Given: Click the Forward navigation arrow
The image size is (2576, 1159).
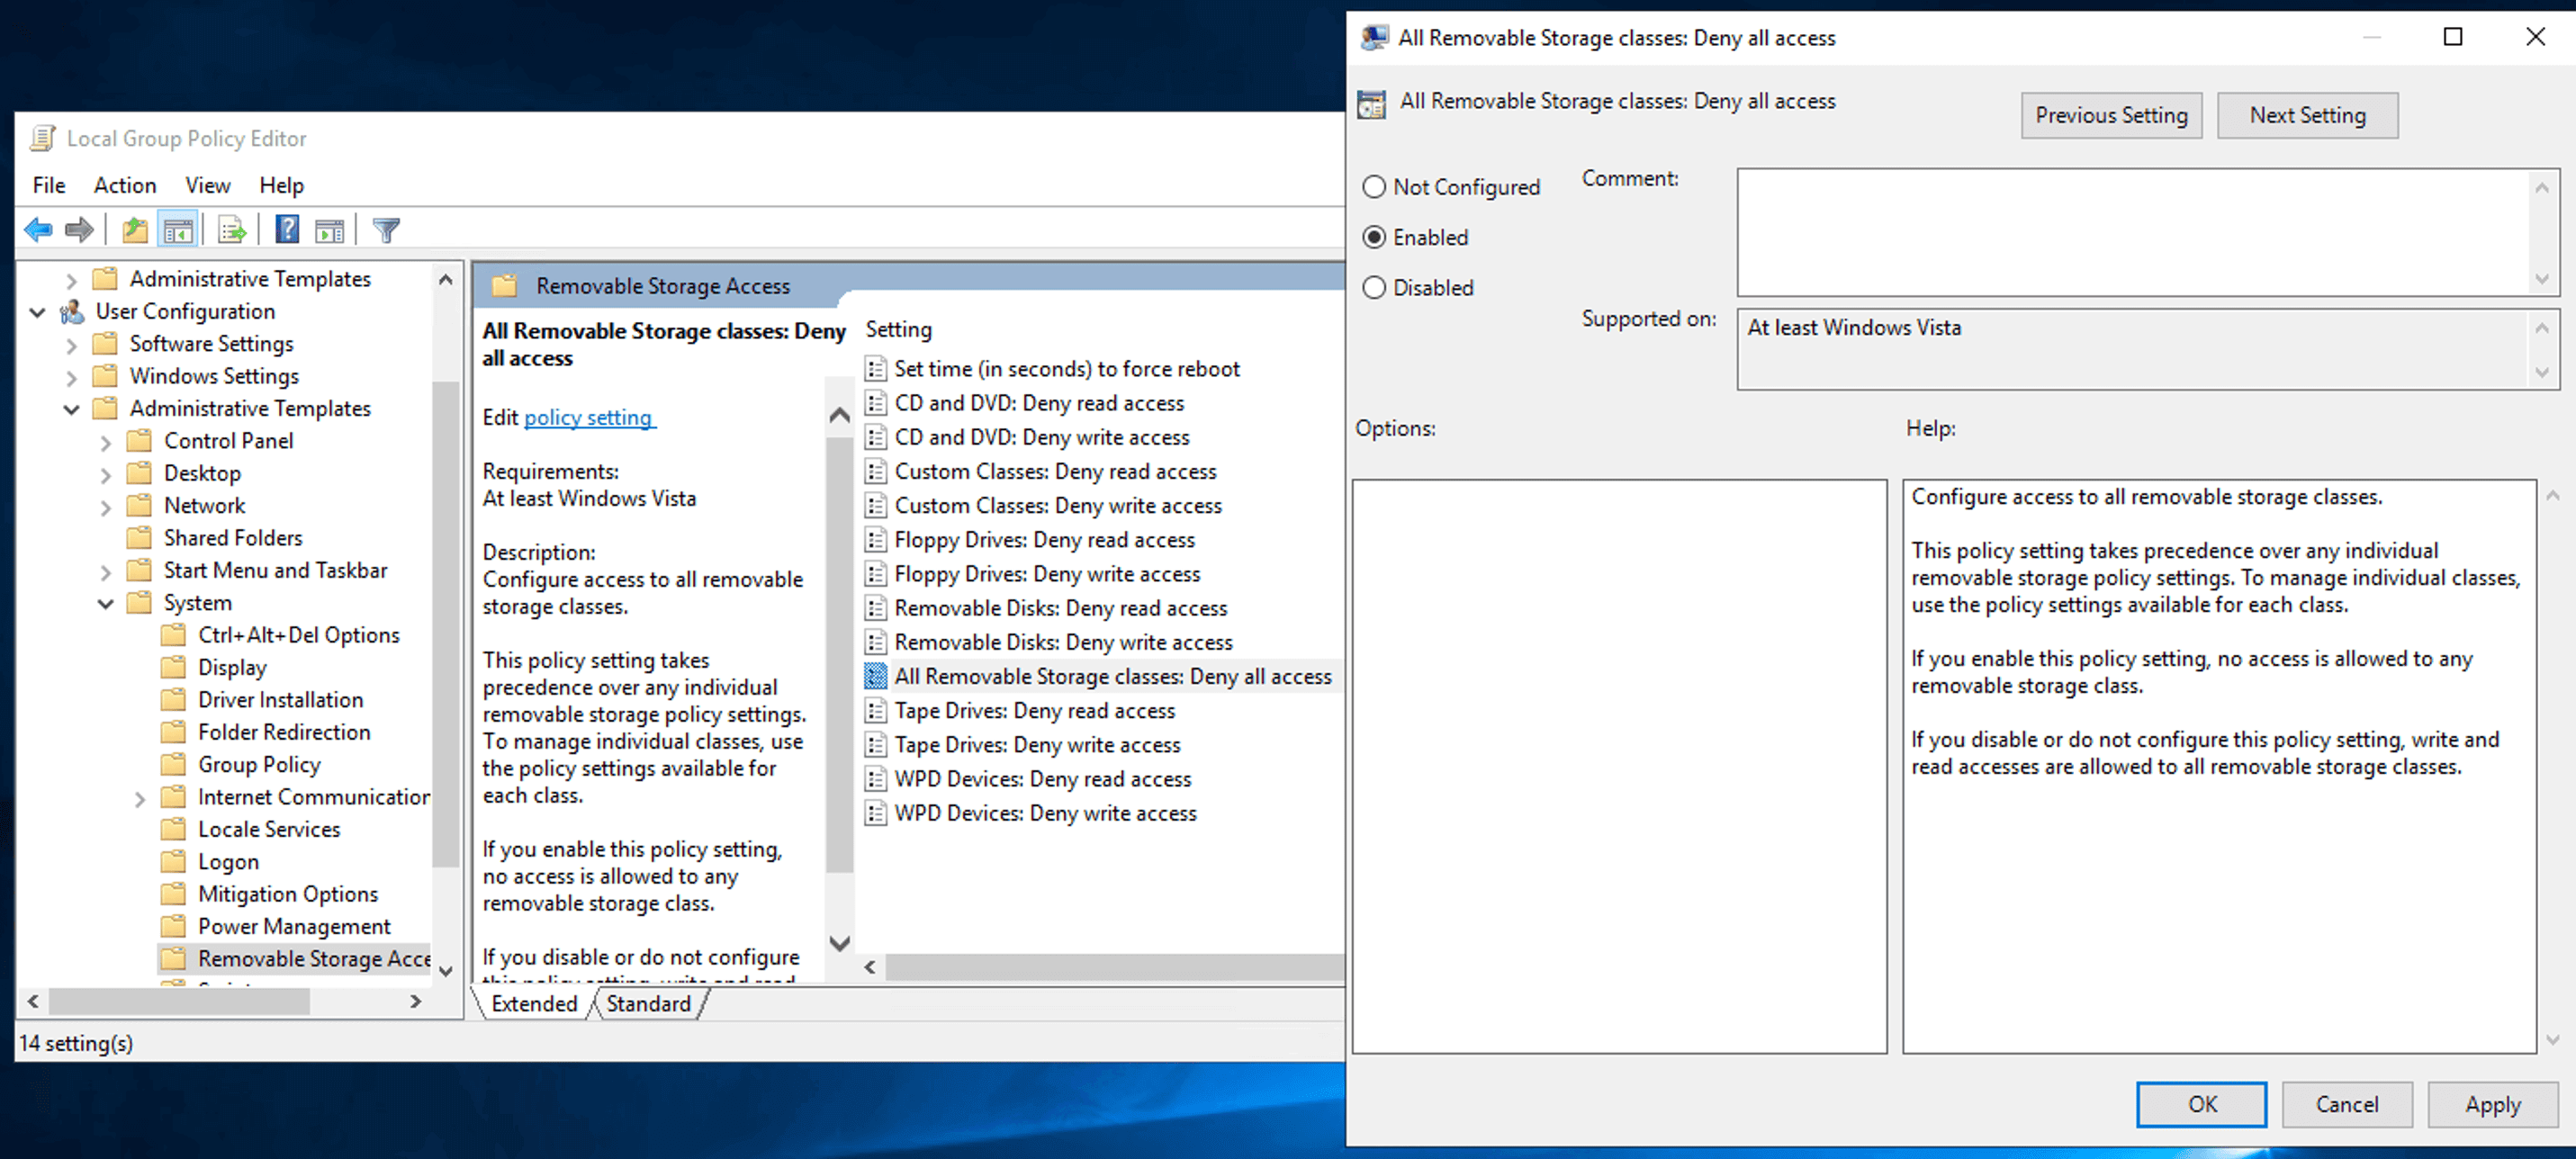Looking at the screenshot, I should point(79,229).
